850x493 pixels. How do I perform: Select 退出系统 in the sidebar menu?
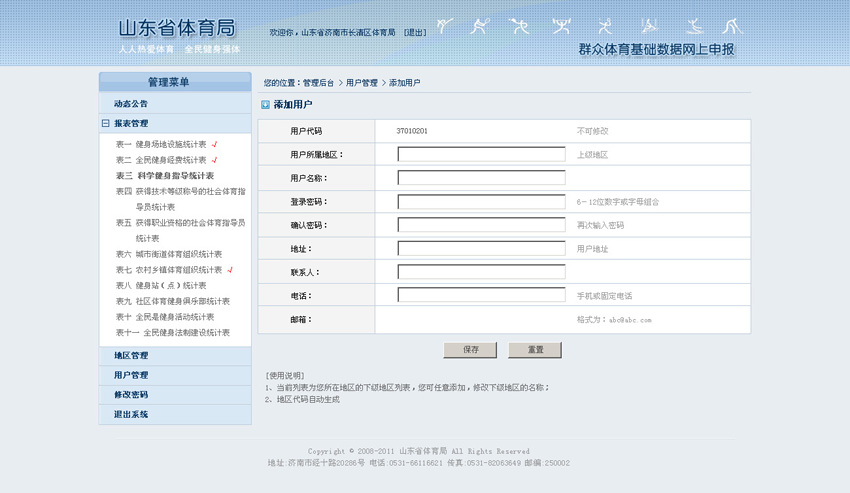click(x=131, y=414)
